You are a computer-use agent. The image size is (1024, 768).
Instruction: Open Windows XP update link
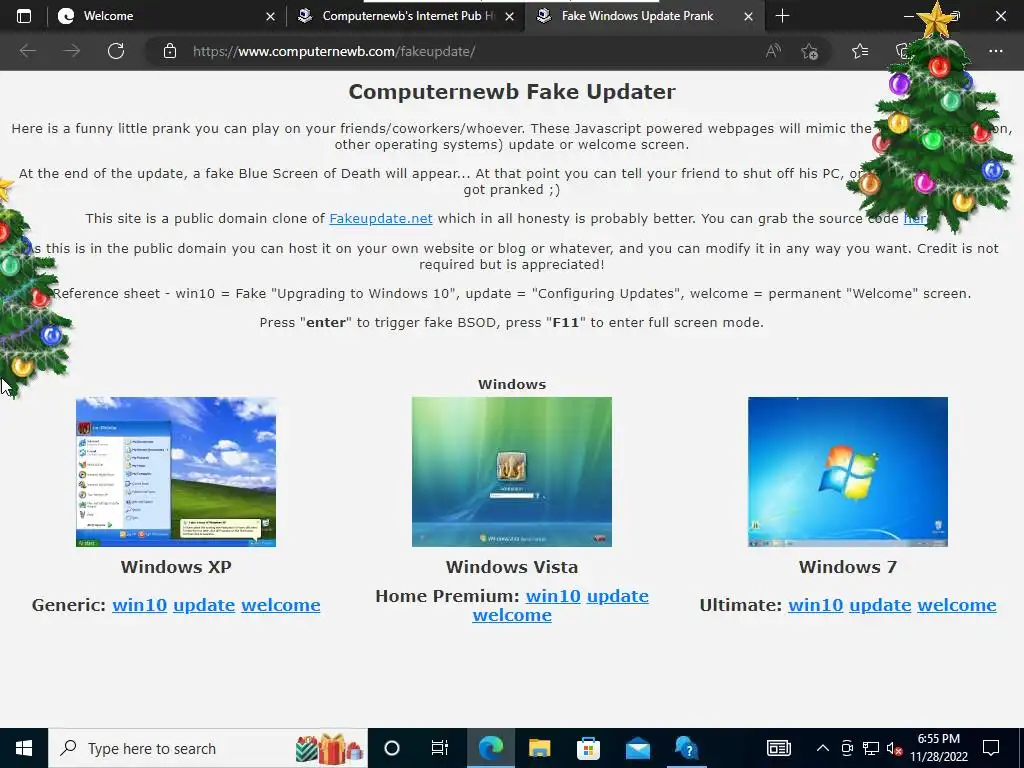coord(204,605)
